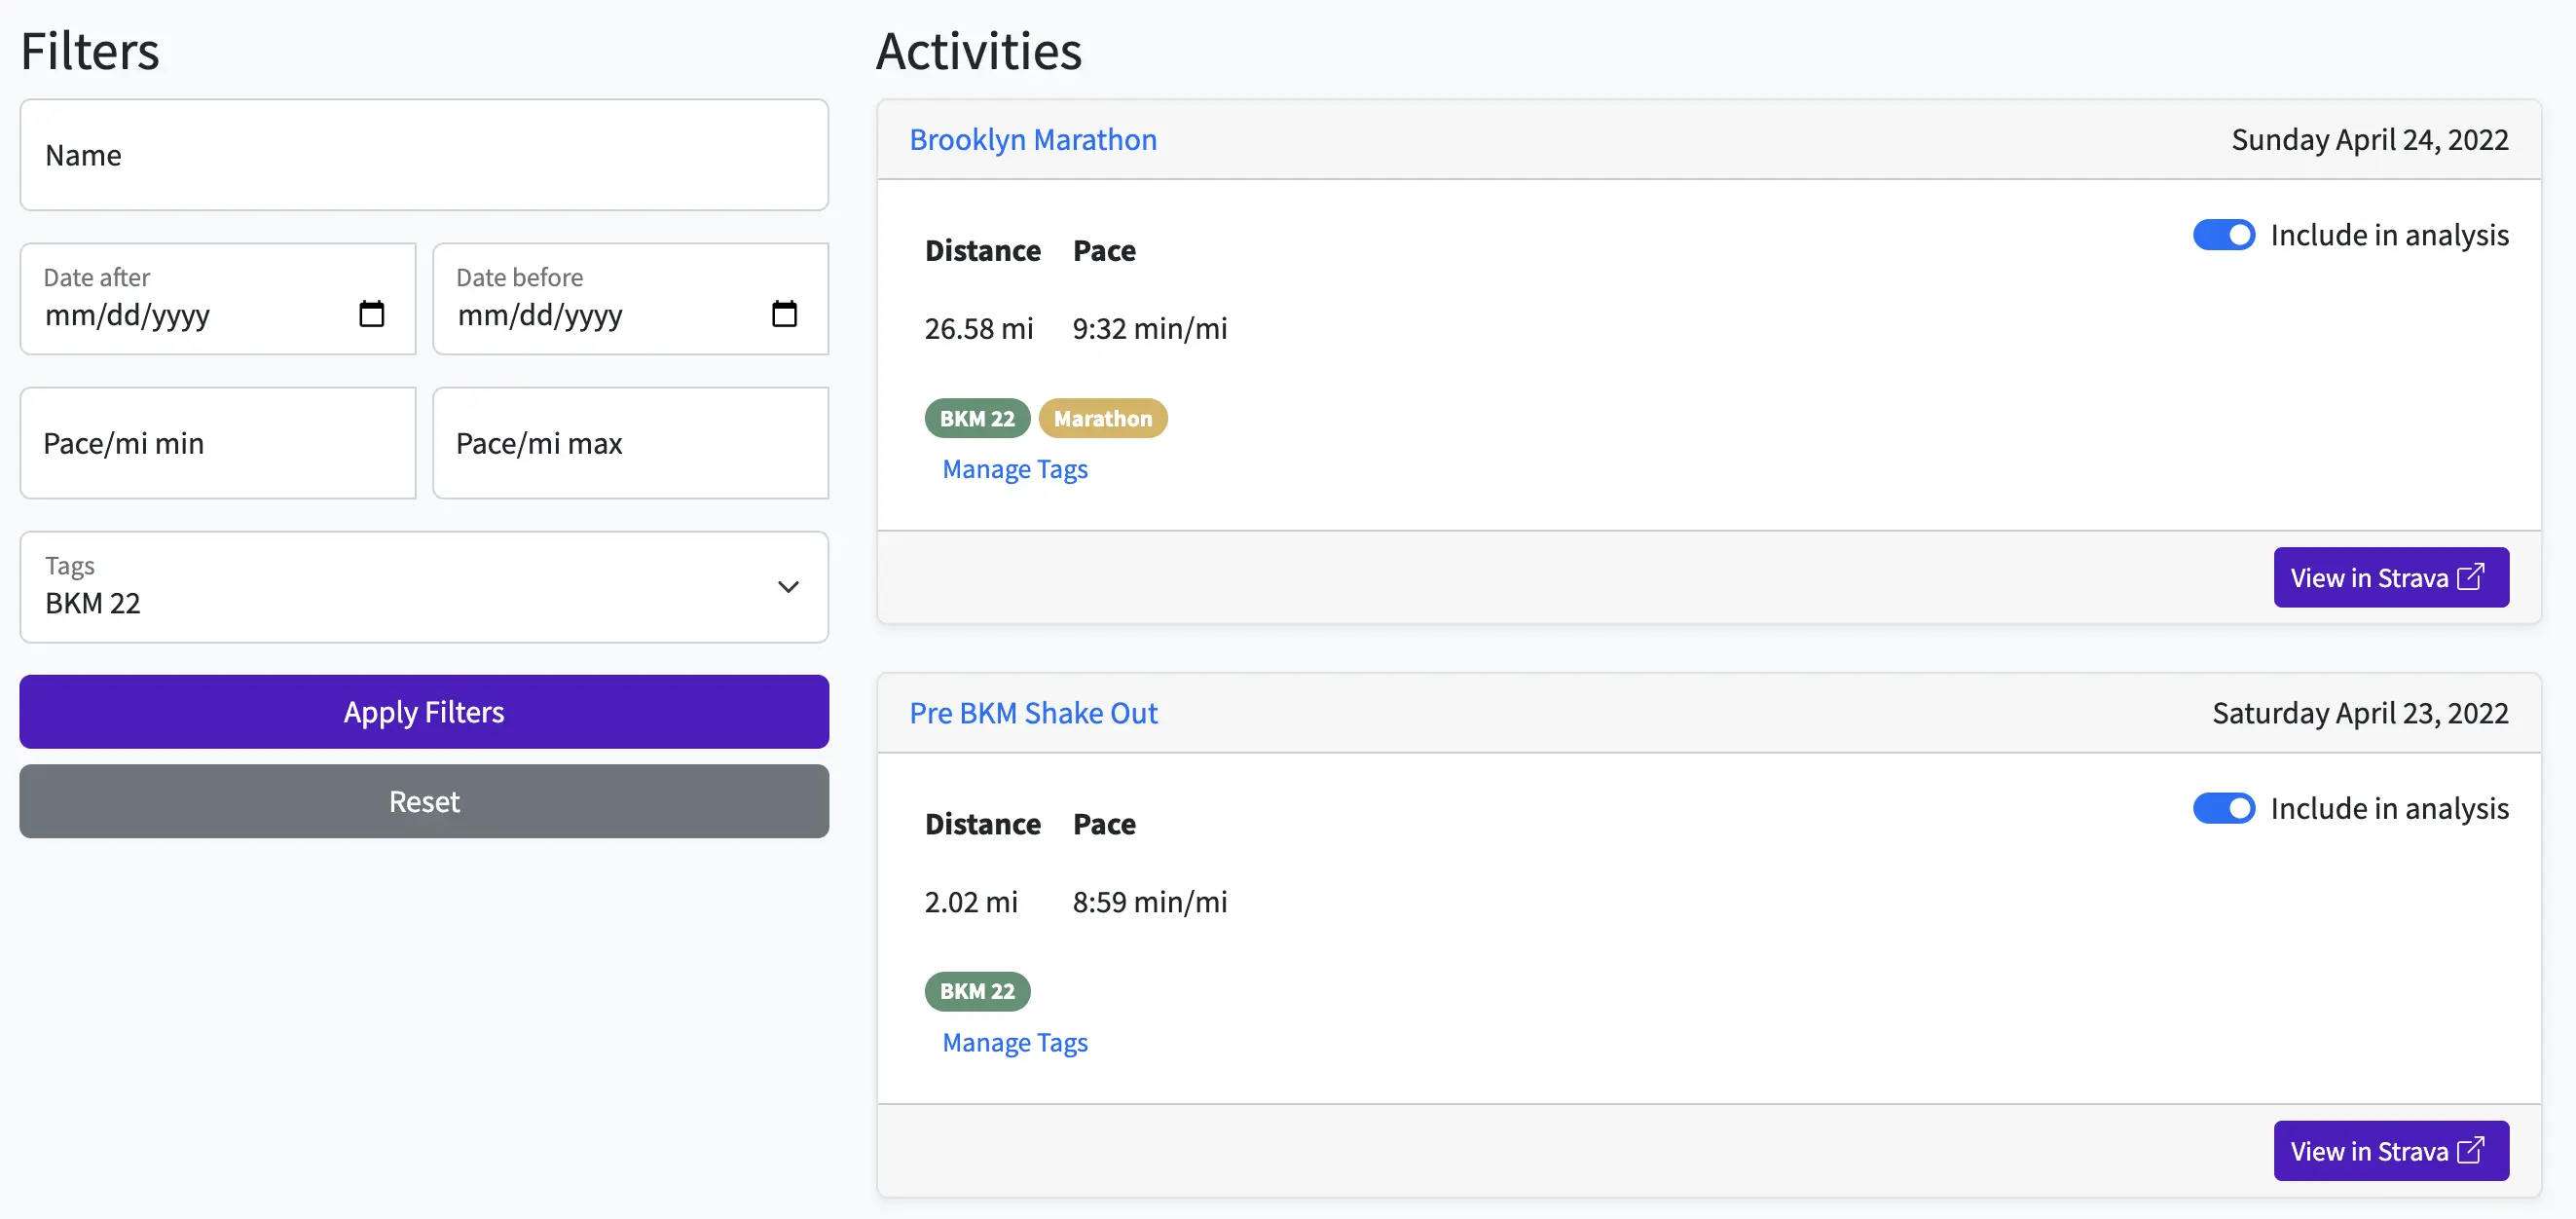Image resolution: width=2576 pixels, height=1219 pixels.
Task: Focus the Name filter input field
Action: pos(424,155)
